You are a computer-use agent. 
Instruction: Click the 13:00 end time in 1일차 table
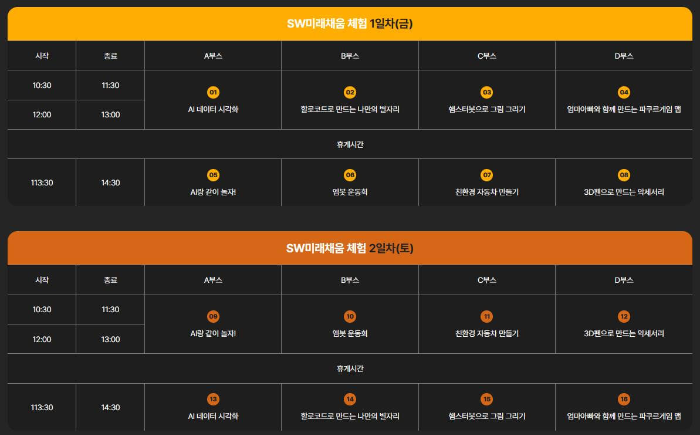tap(110, 115)
